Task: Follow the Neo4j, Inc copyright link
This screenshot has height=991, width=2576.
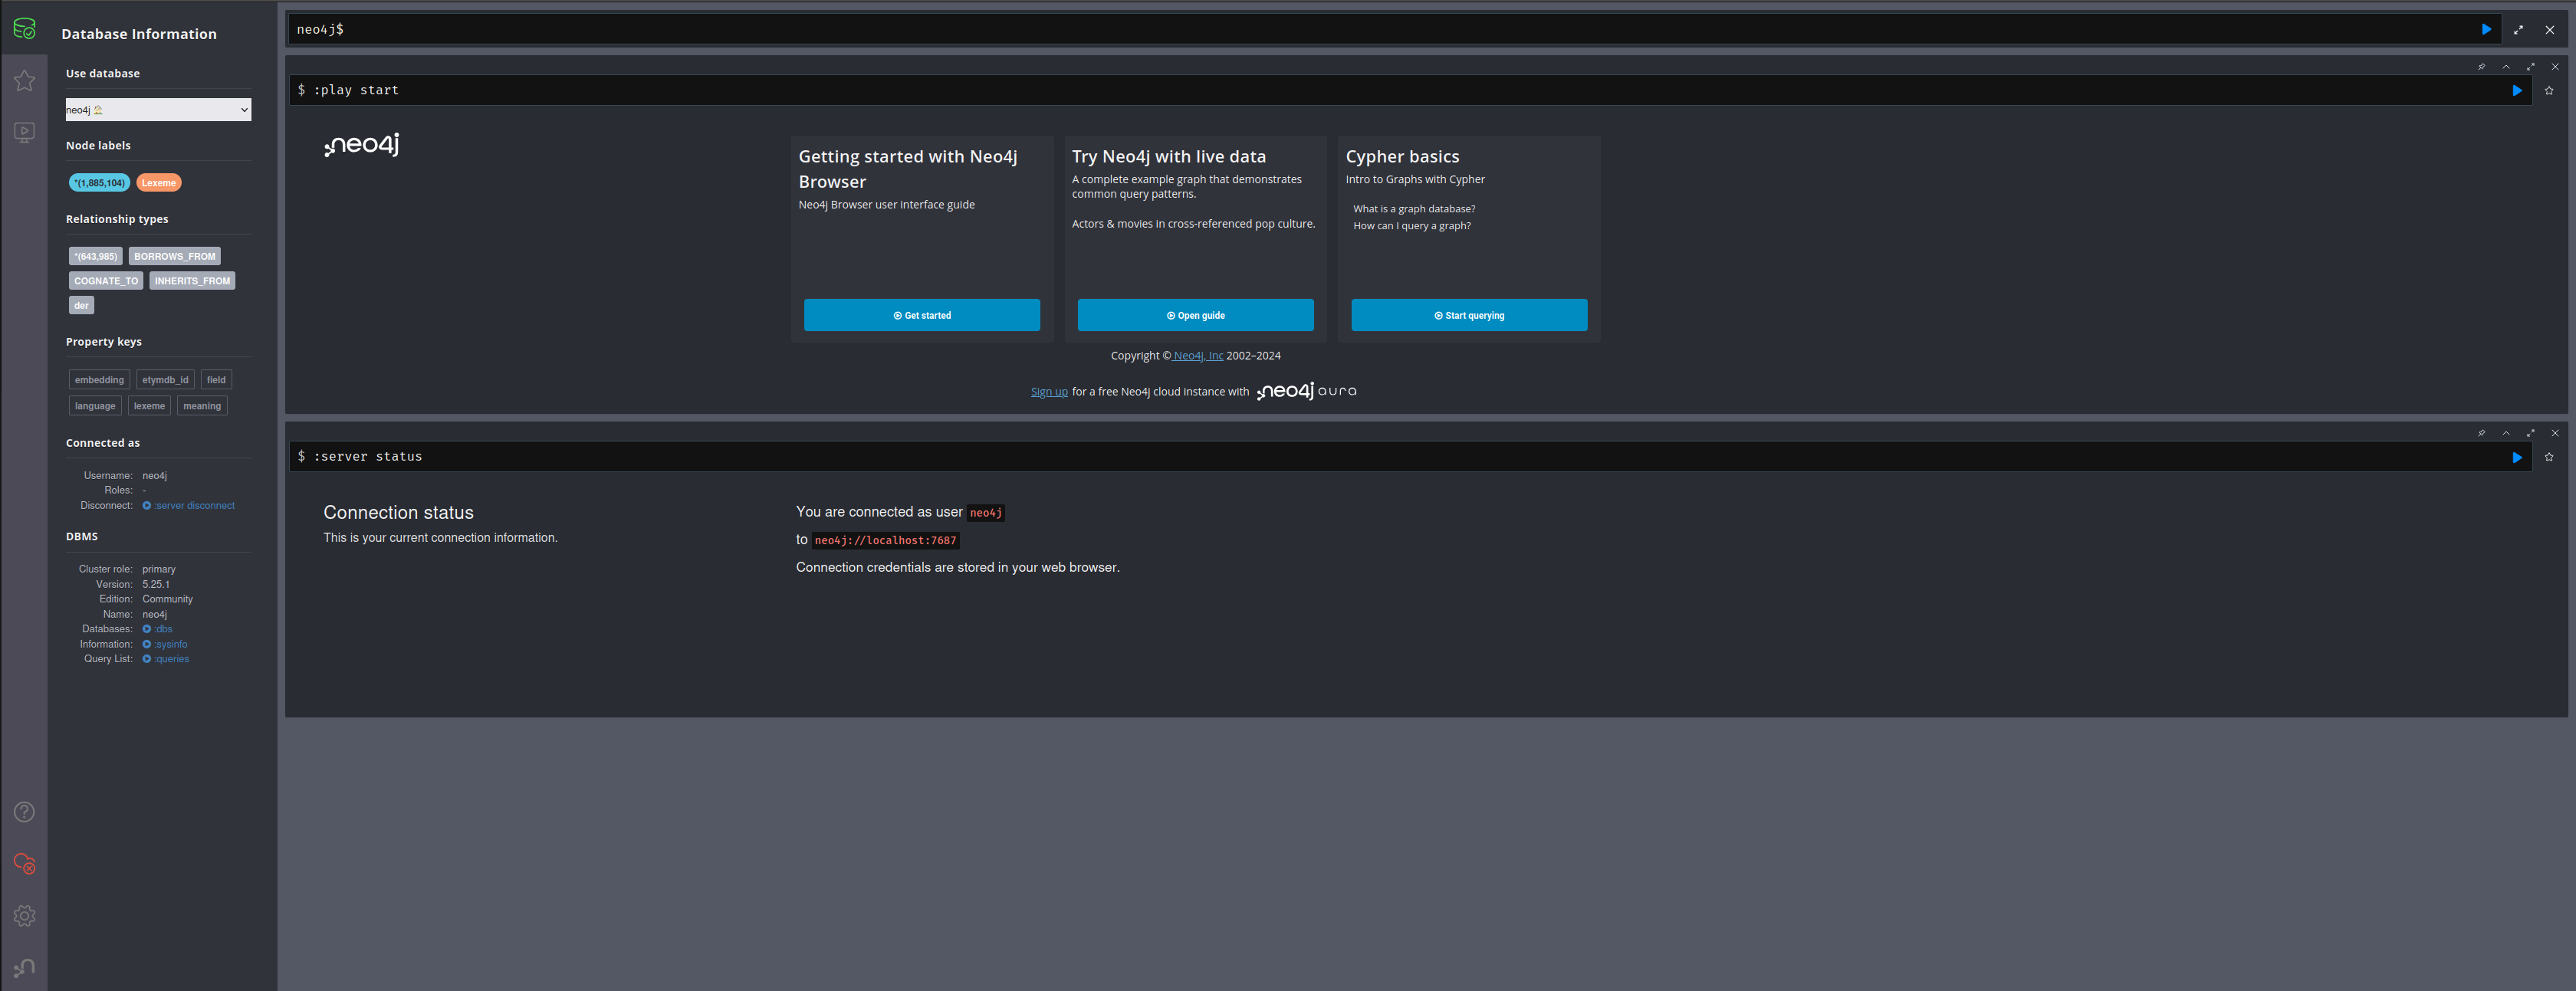Action: coord(1198,356)
